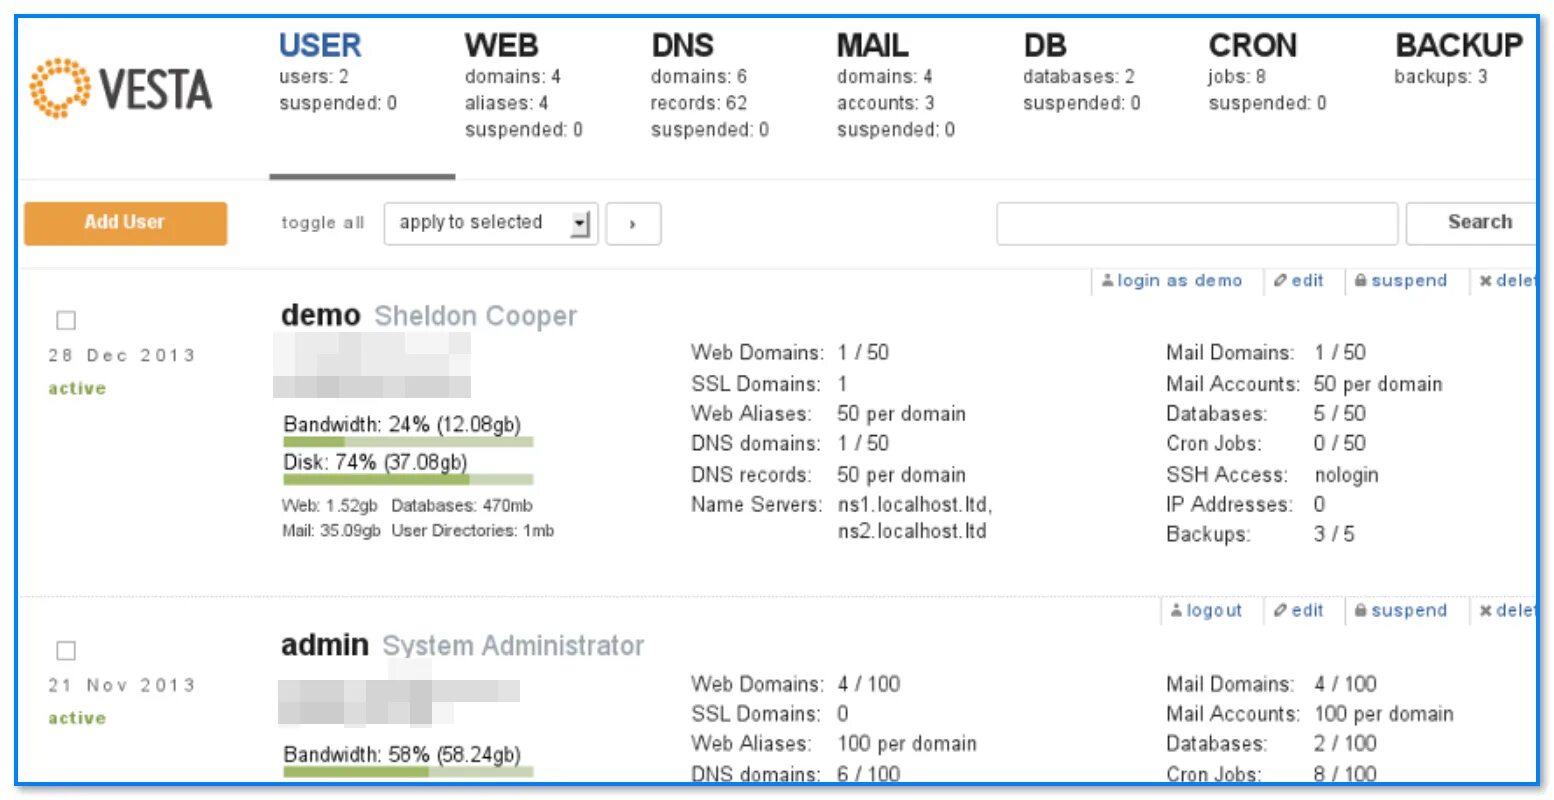
Task: Open the DNS tab
Action: pyautogui.click(x=682, y=45)
